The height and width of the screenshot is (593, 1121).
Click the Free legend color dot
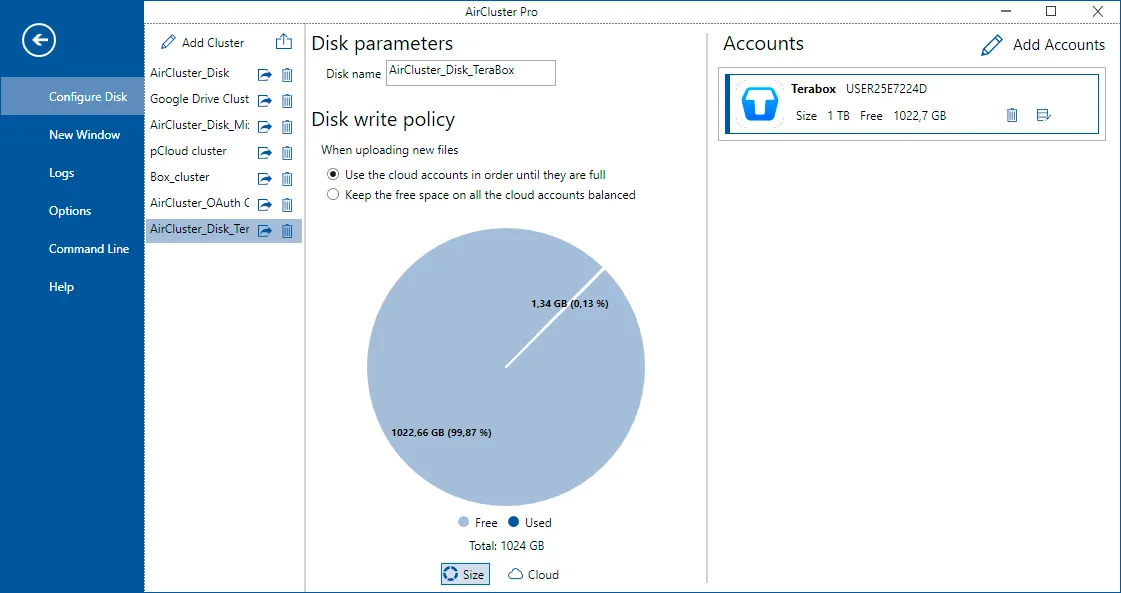tap(463, 522)
